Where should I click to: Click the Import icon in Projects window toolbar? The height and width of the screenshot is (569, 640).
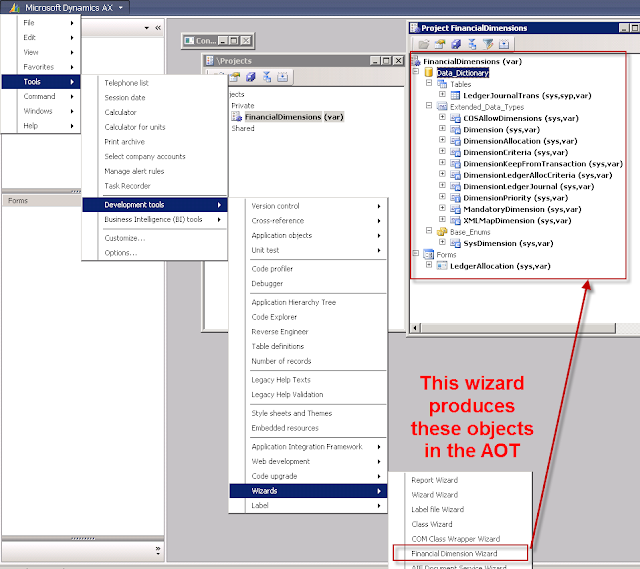point(282,77)
